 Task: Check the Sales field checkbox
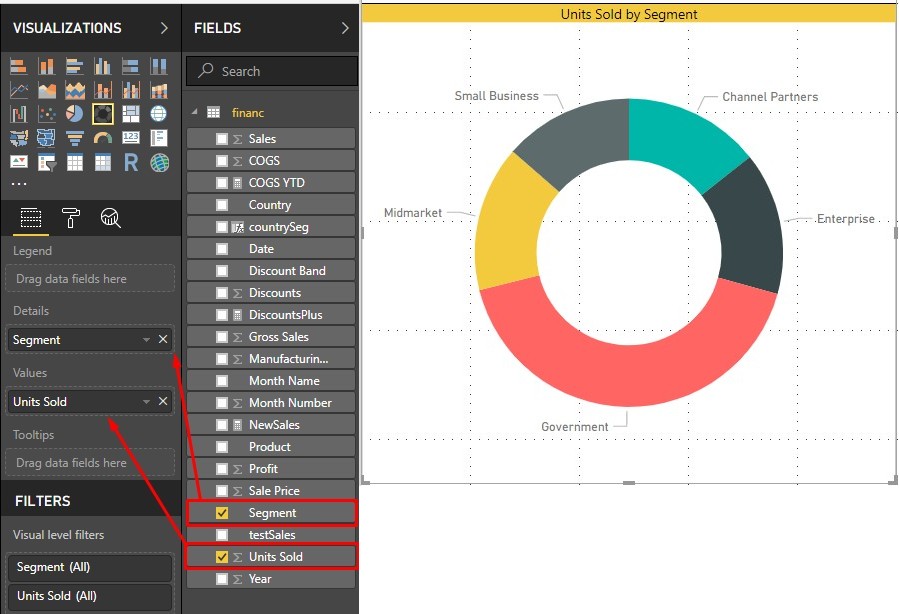[x=222, y=139]
